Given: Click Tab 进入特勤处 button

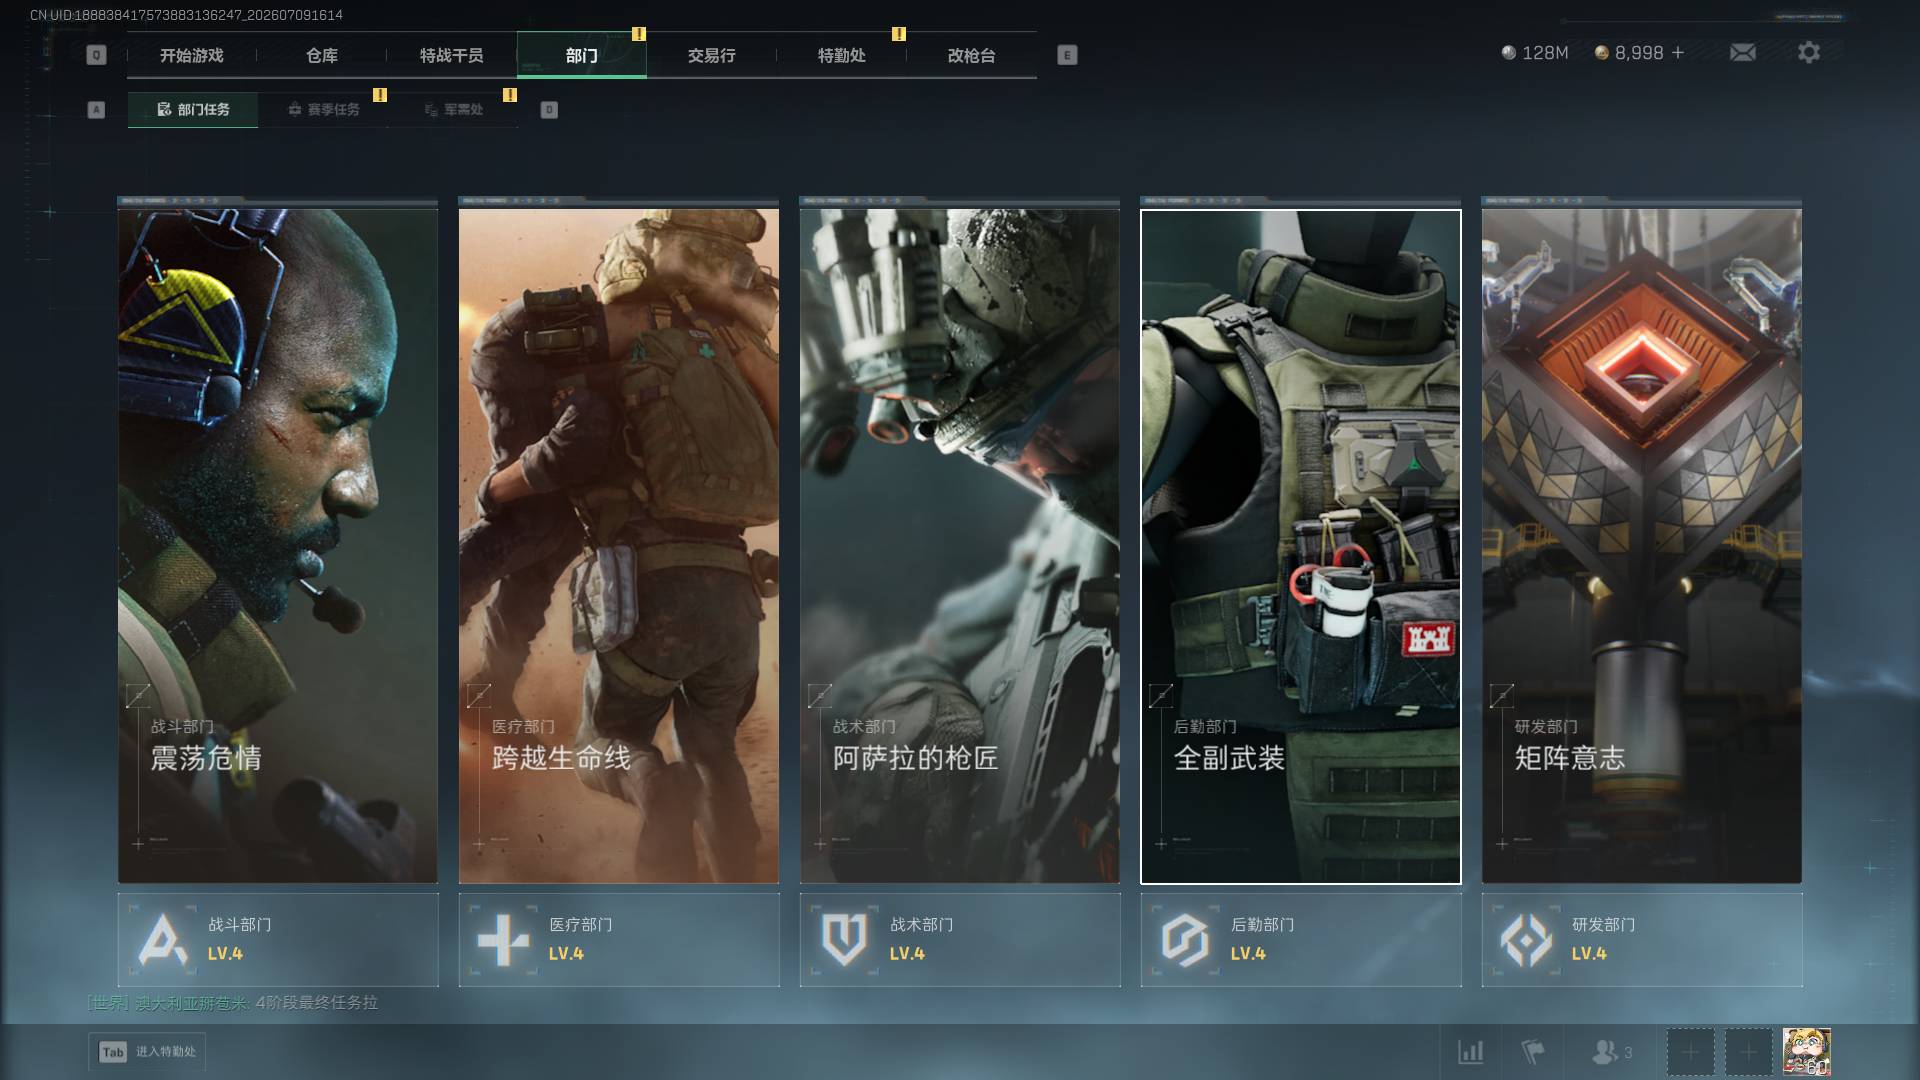Looking at the screenshot, I should click(x=147, y=1051).
